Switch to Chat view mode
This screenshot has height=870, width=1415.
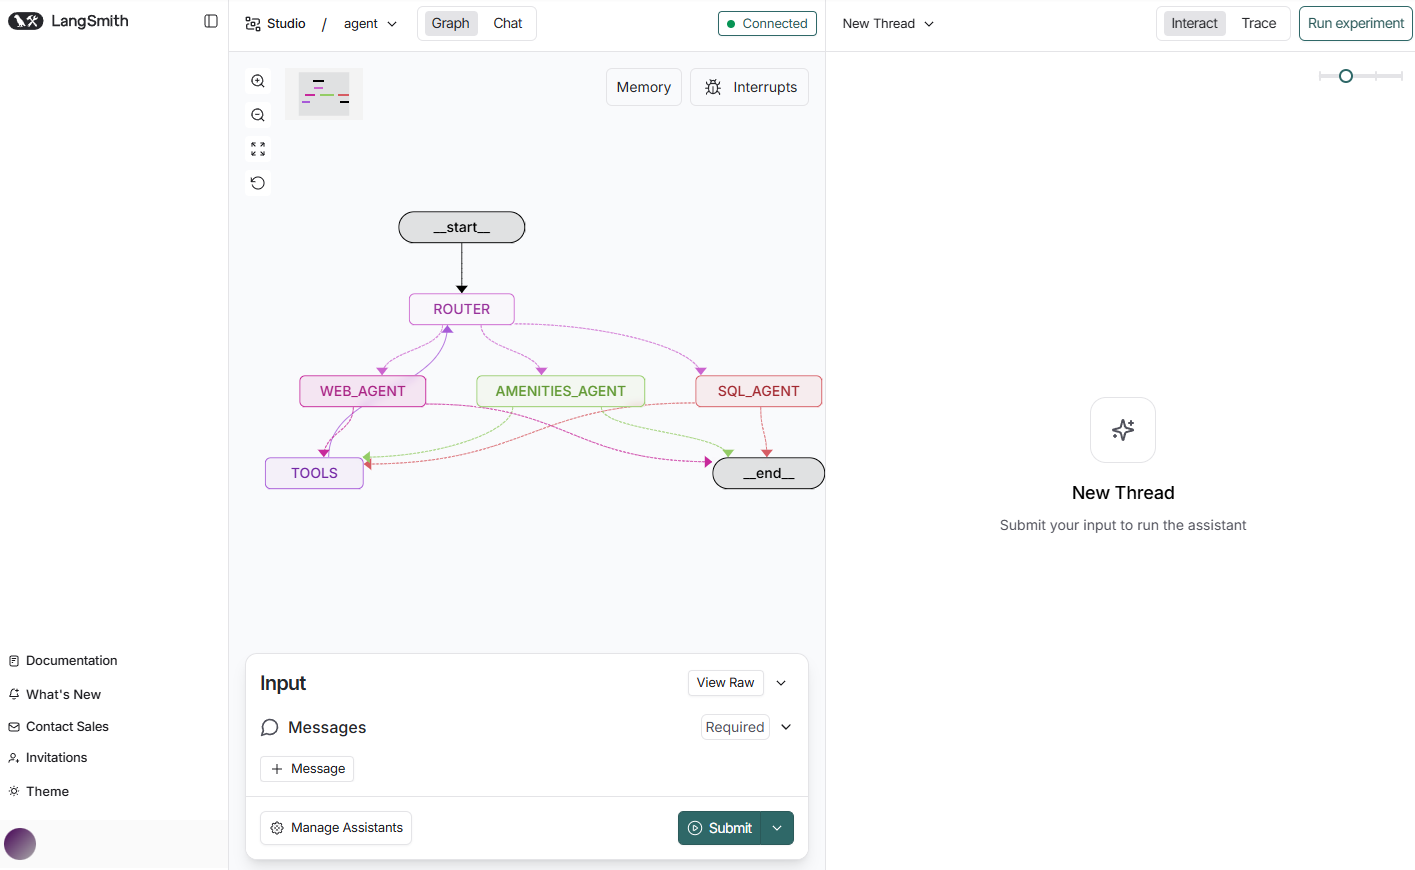tap(507, 23)
